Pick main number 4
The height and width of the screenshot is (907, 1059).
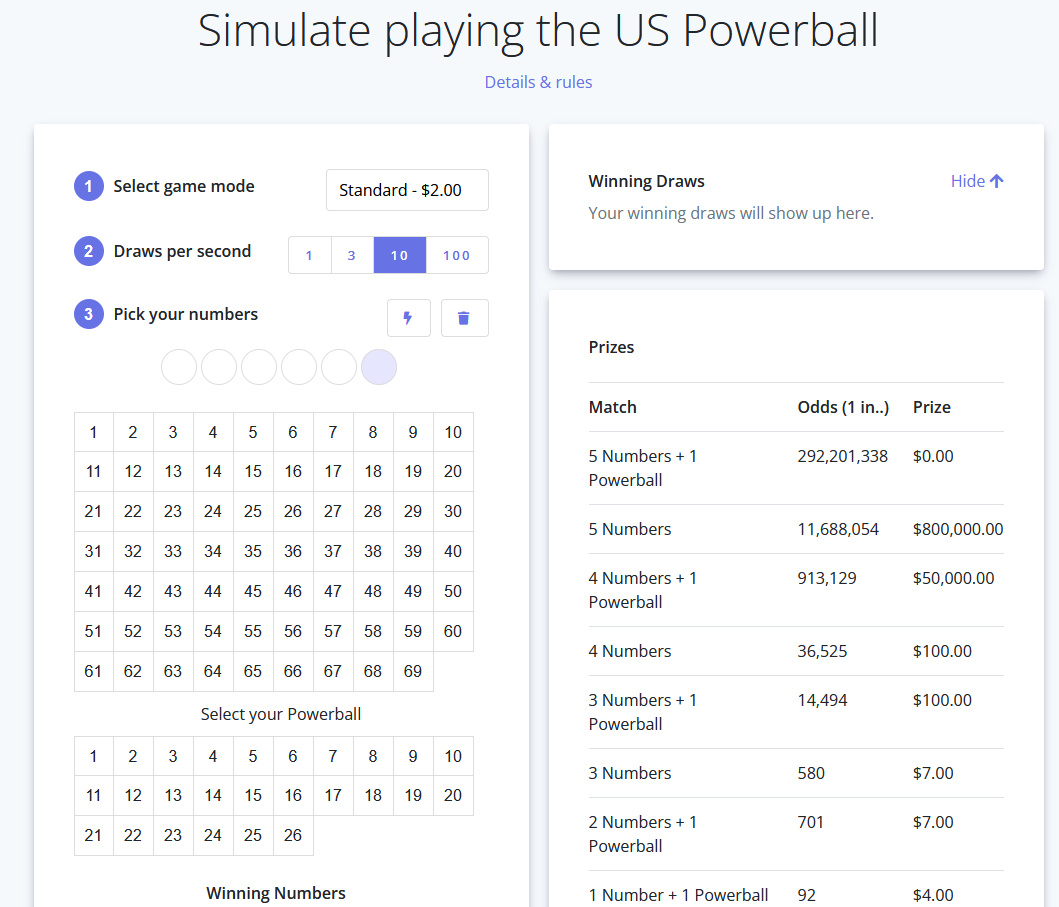(x=213, y=432)
